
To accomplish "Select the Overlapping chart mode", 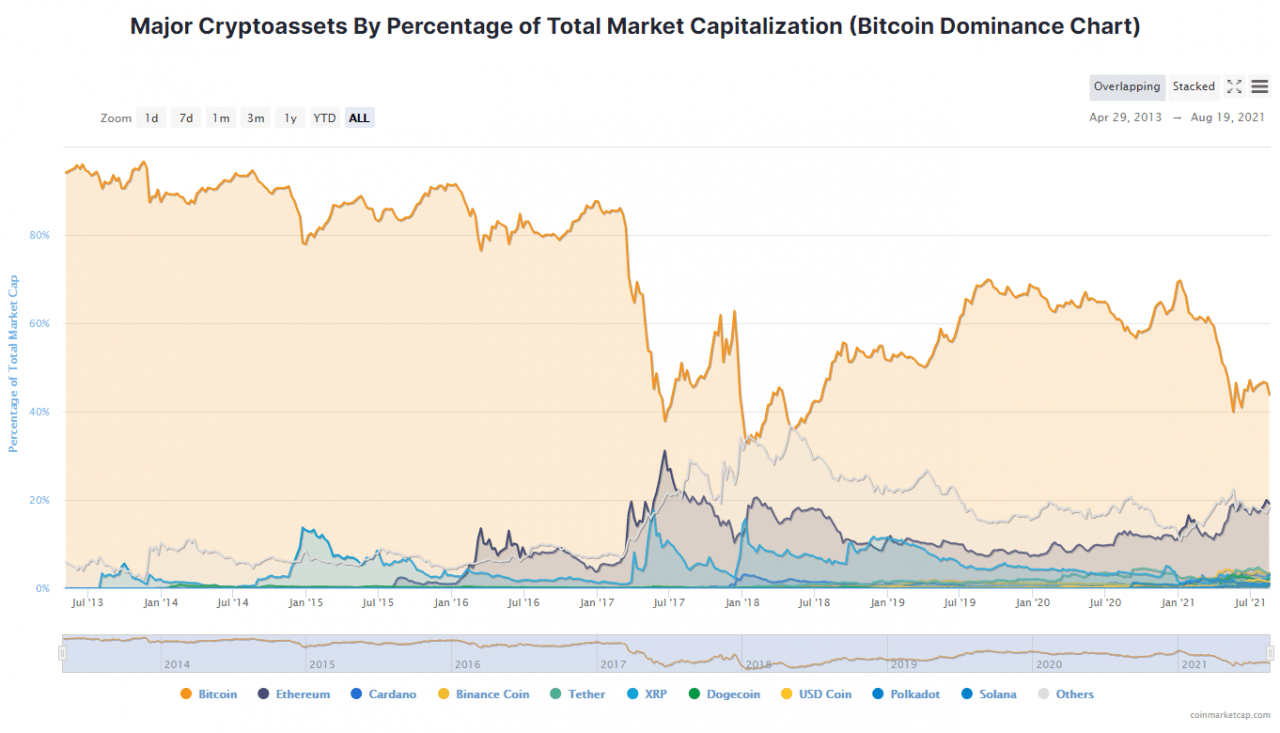I will click(x=1127, y=87).
